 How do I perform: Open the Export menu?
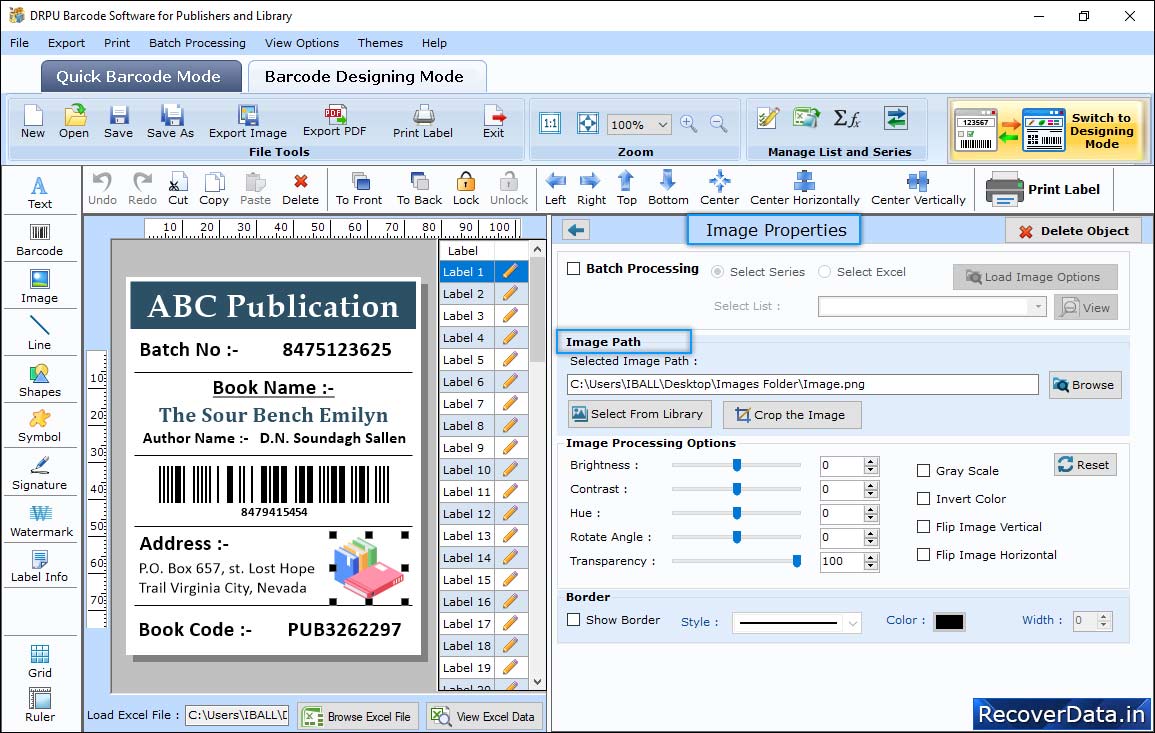pyautogui.click(x=66, y=43)
